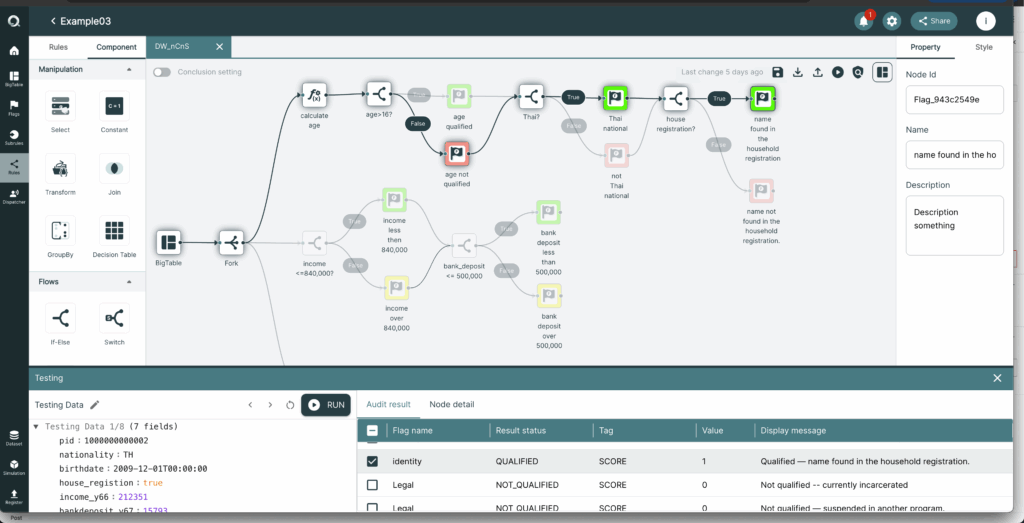Screen dimensions: 1024x523
Task: Open the notifications bell
Action: click(x=864, y=21)
